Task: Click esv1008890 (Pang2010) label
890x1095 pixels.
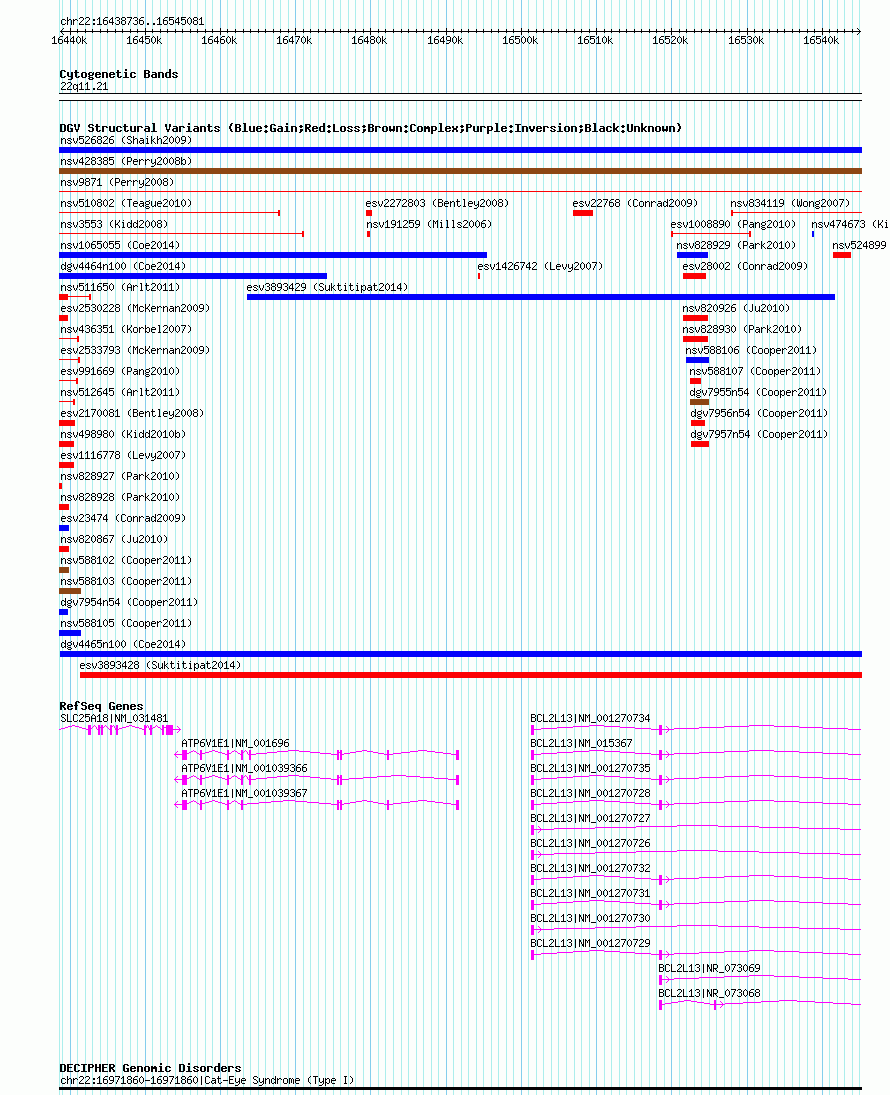Action: click(x=733, y=224)
